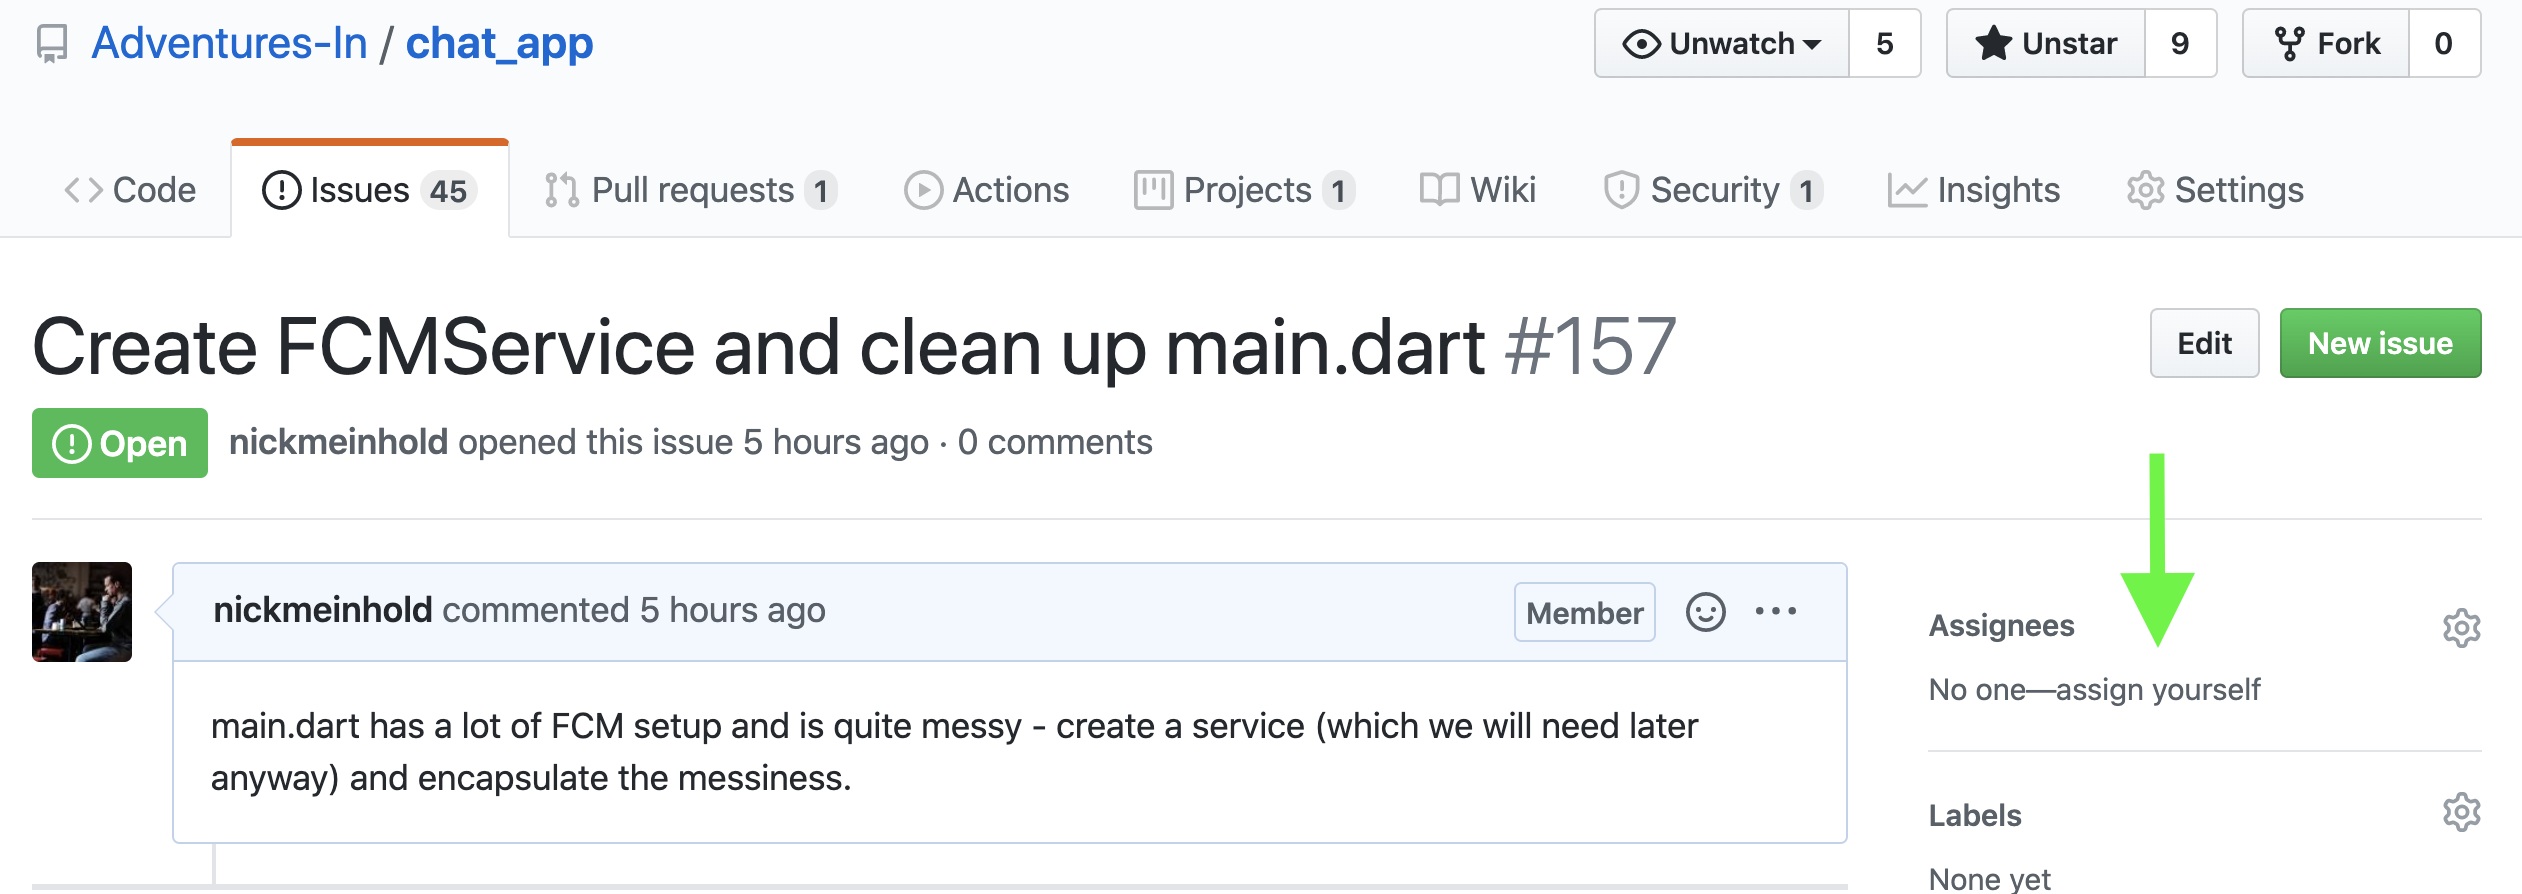Open the Labels gear settings
Image resolution: width=2522 pixels, height=894 pixels.
(x=2461, y=812)
